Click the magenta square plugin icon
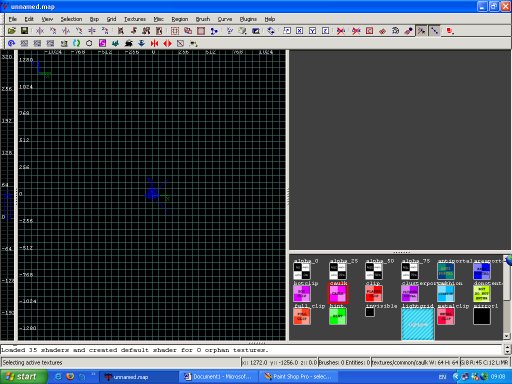This screenshot has width=512, height=384. pos(102,43)
